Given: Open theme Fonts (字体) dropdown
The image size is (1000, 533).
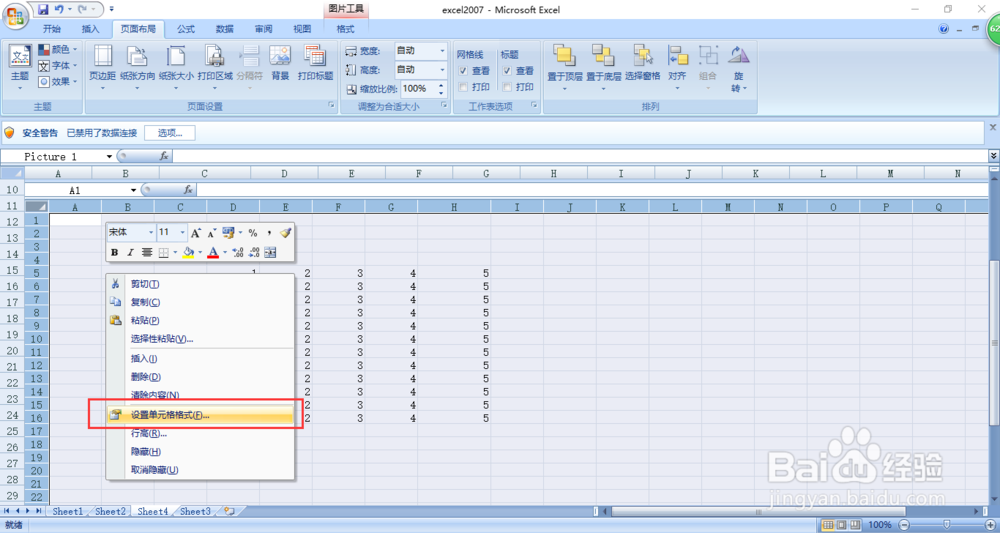Looking at the screenshot, I should tap(58, 66).
